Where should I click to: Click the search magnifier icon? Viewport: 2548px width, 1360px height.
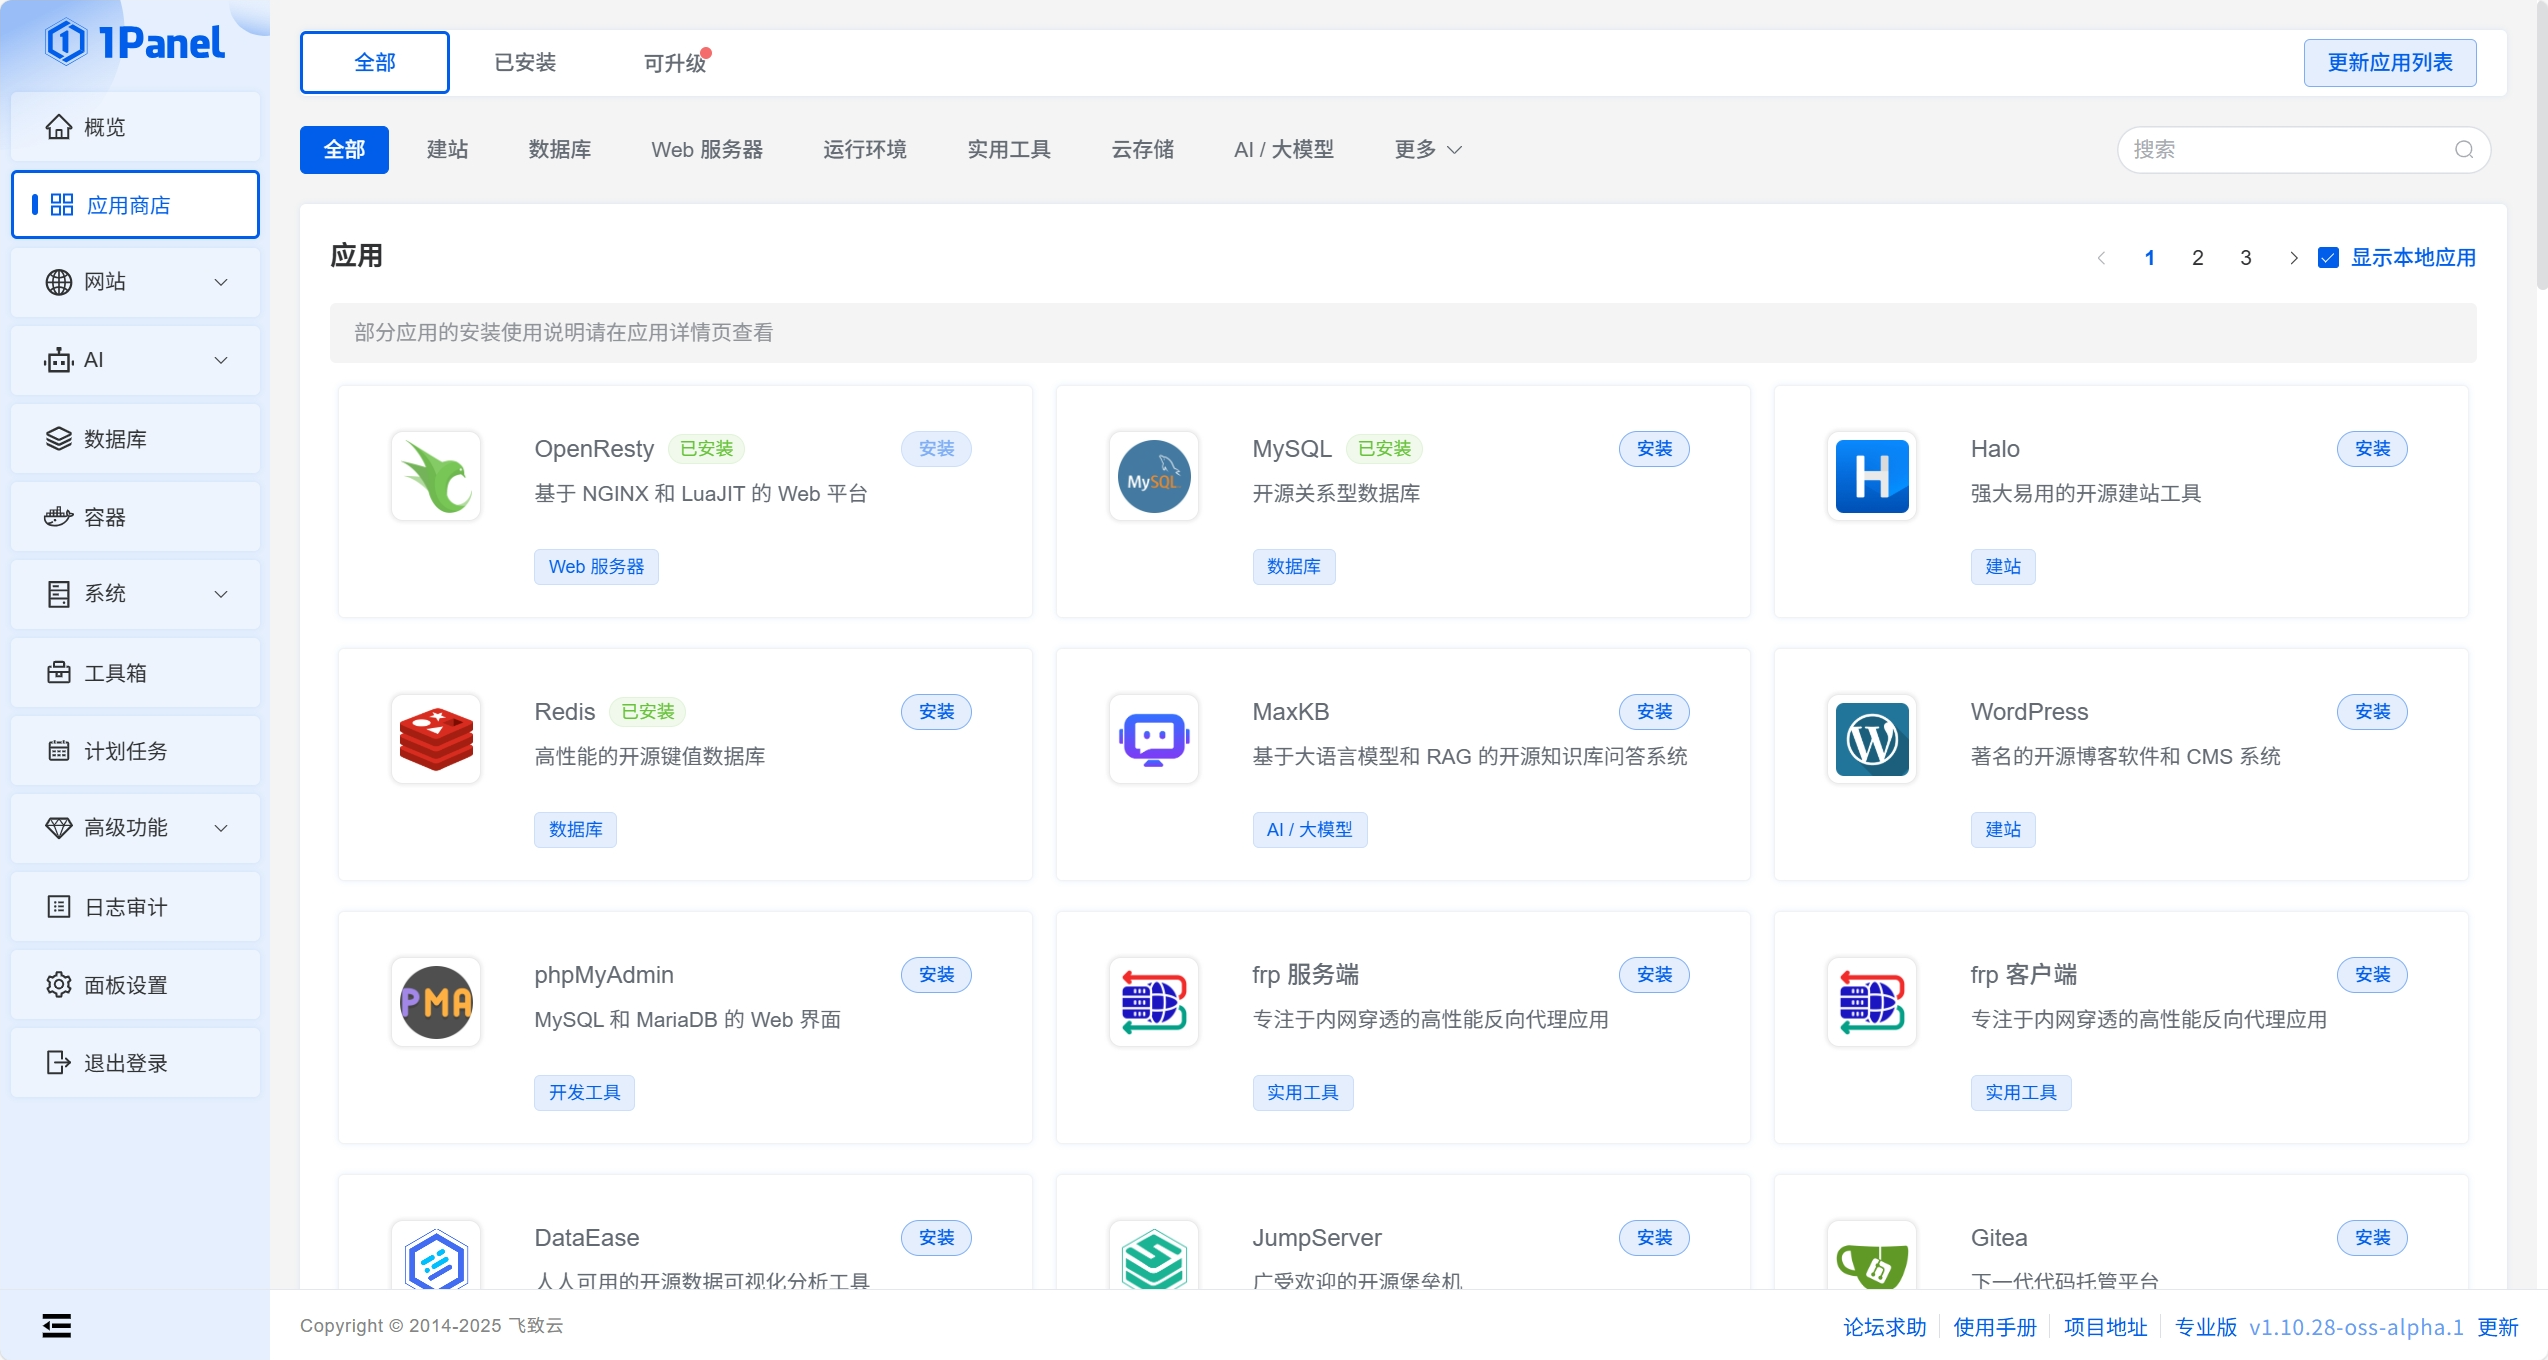pos(2464,150)
